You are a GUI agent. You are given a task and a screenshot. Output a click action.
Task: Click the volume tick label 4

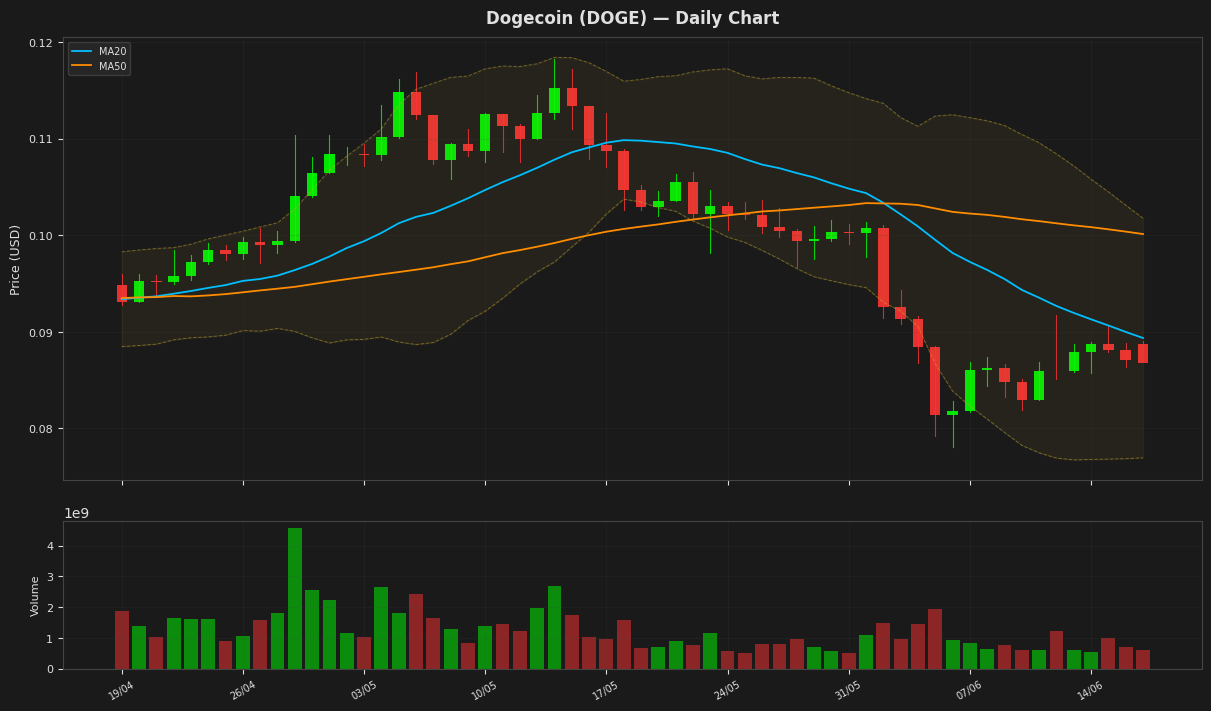tap(50, 547)
